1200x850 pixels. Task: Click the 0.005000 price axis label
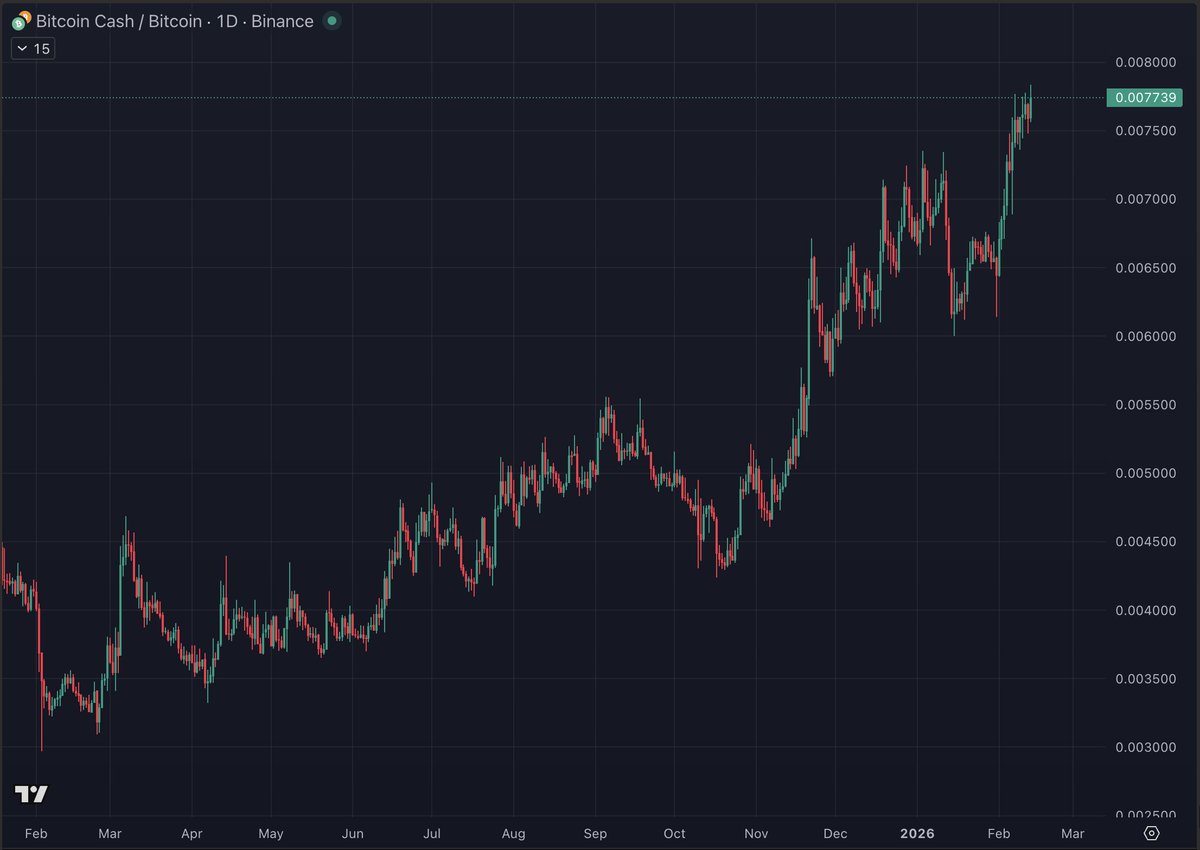(1146, 473)
